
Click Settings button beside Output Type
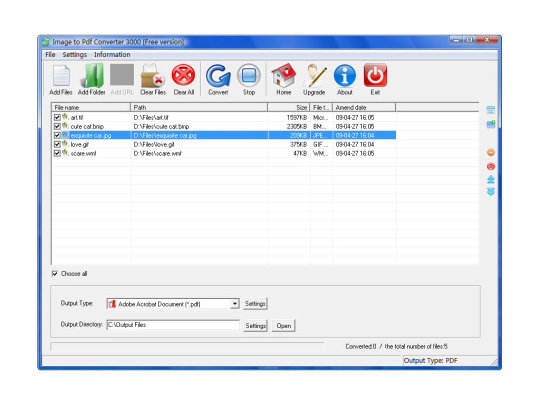(x=255, y=304)
